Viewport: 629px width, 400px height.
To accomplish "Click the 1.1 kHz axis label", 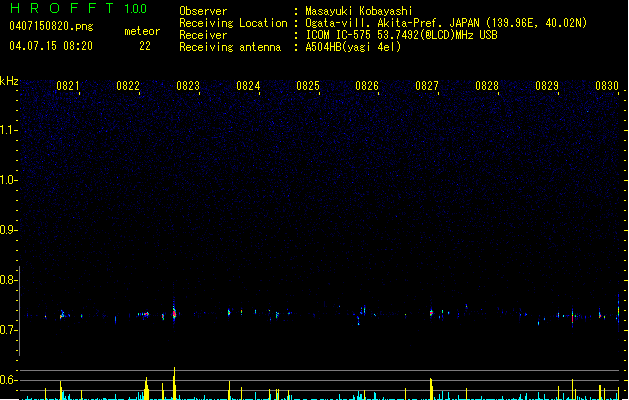I will coord(8,130).
